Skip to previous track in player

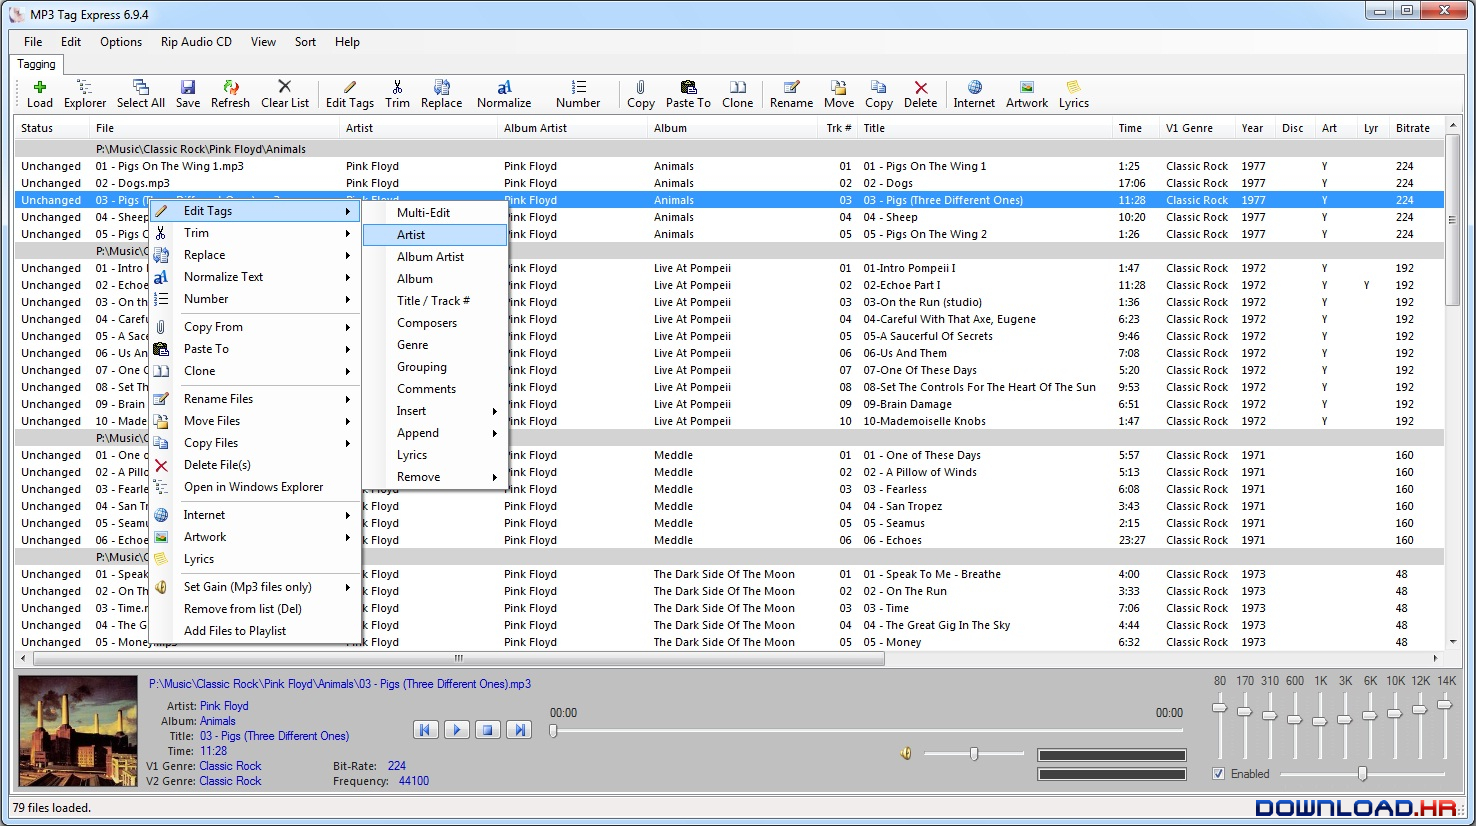click(425, 730)
